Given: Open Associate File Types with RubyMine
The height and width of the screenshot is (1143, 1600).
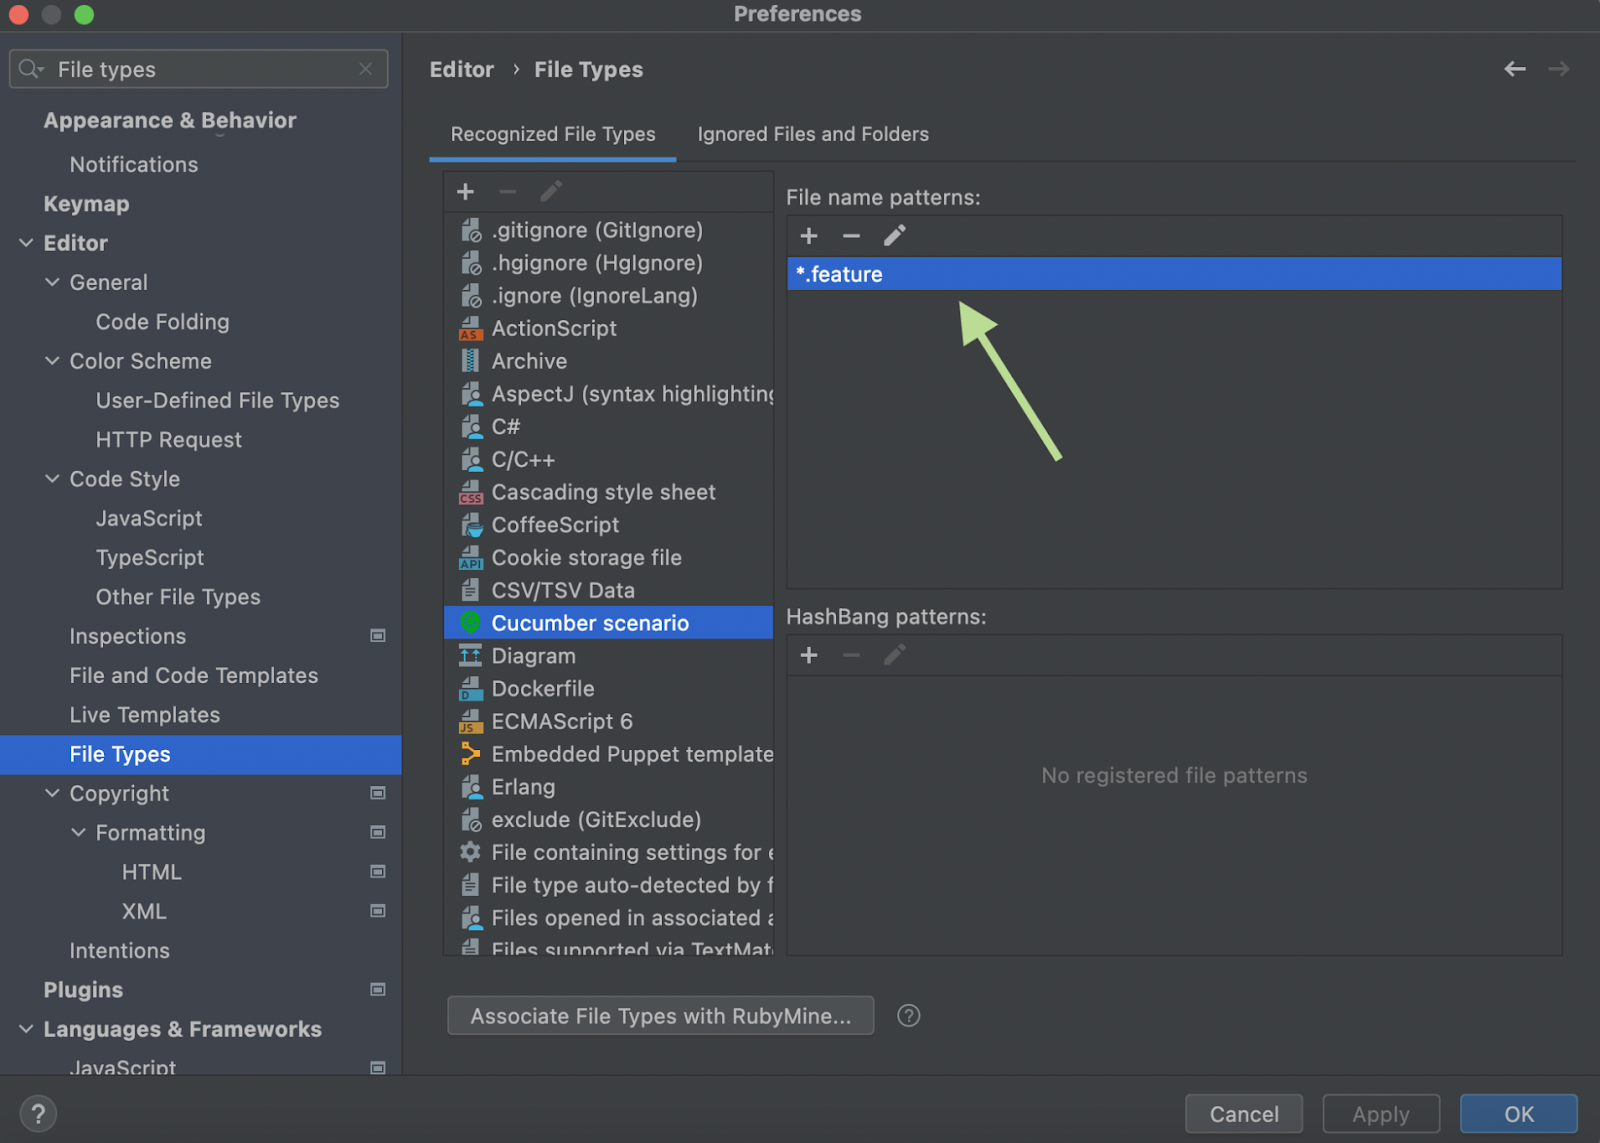Looking at the screenshot, I should pos(661,1016).
